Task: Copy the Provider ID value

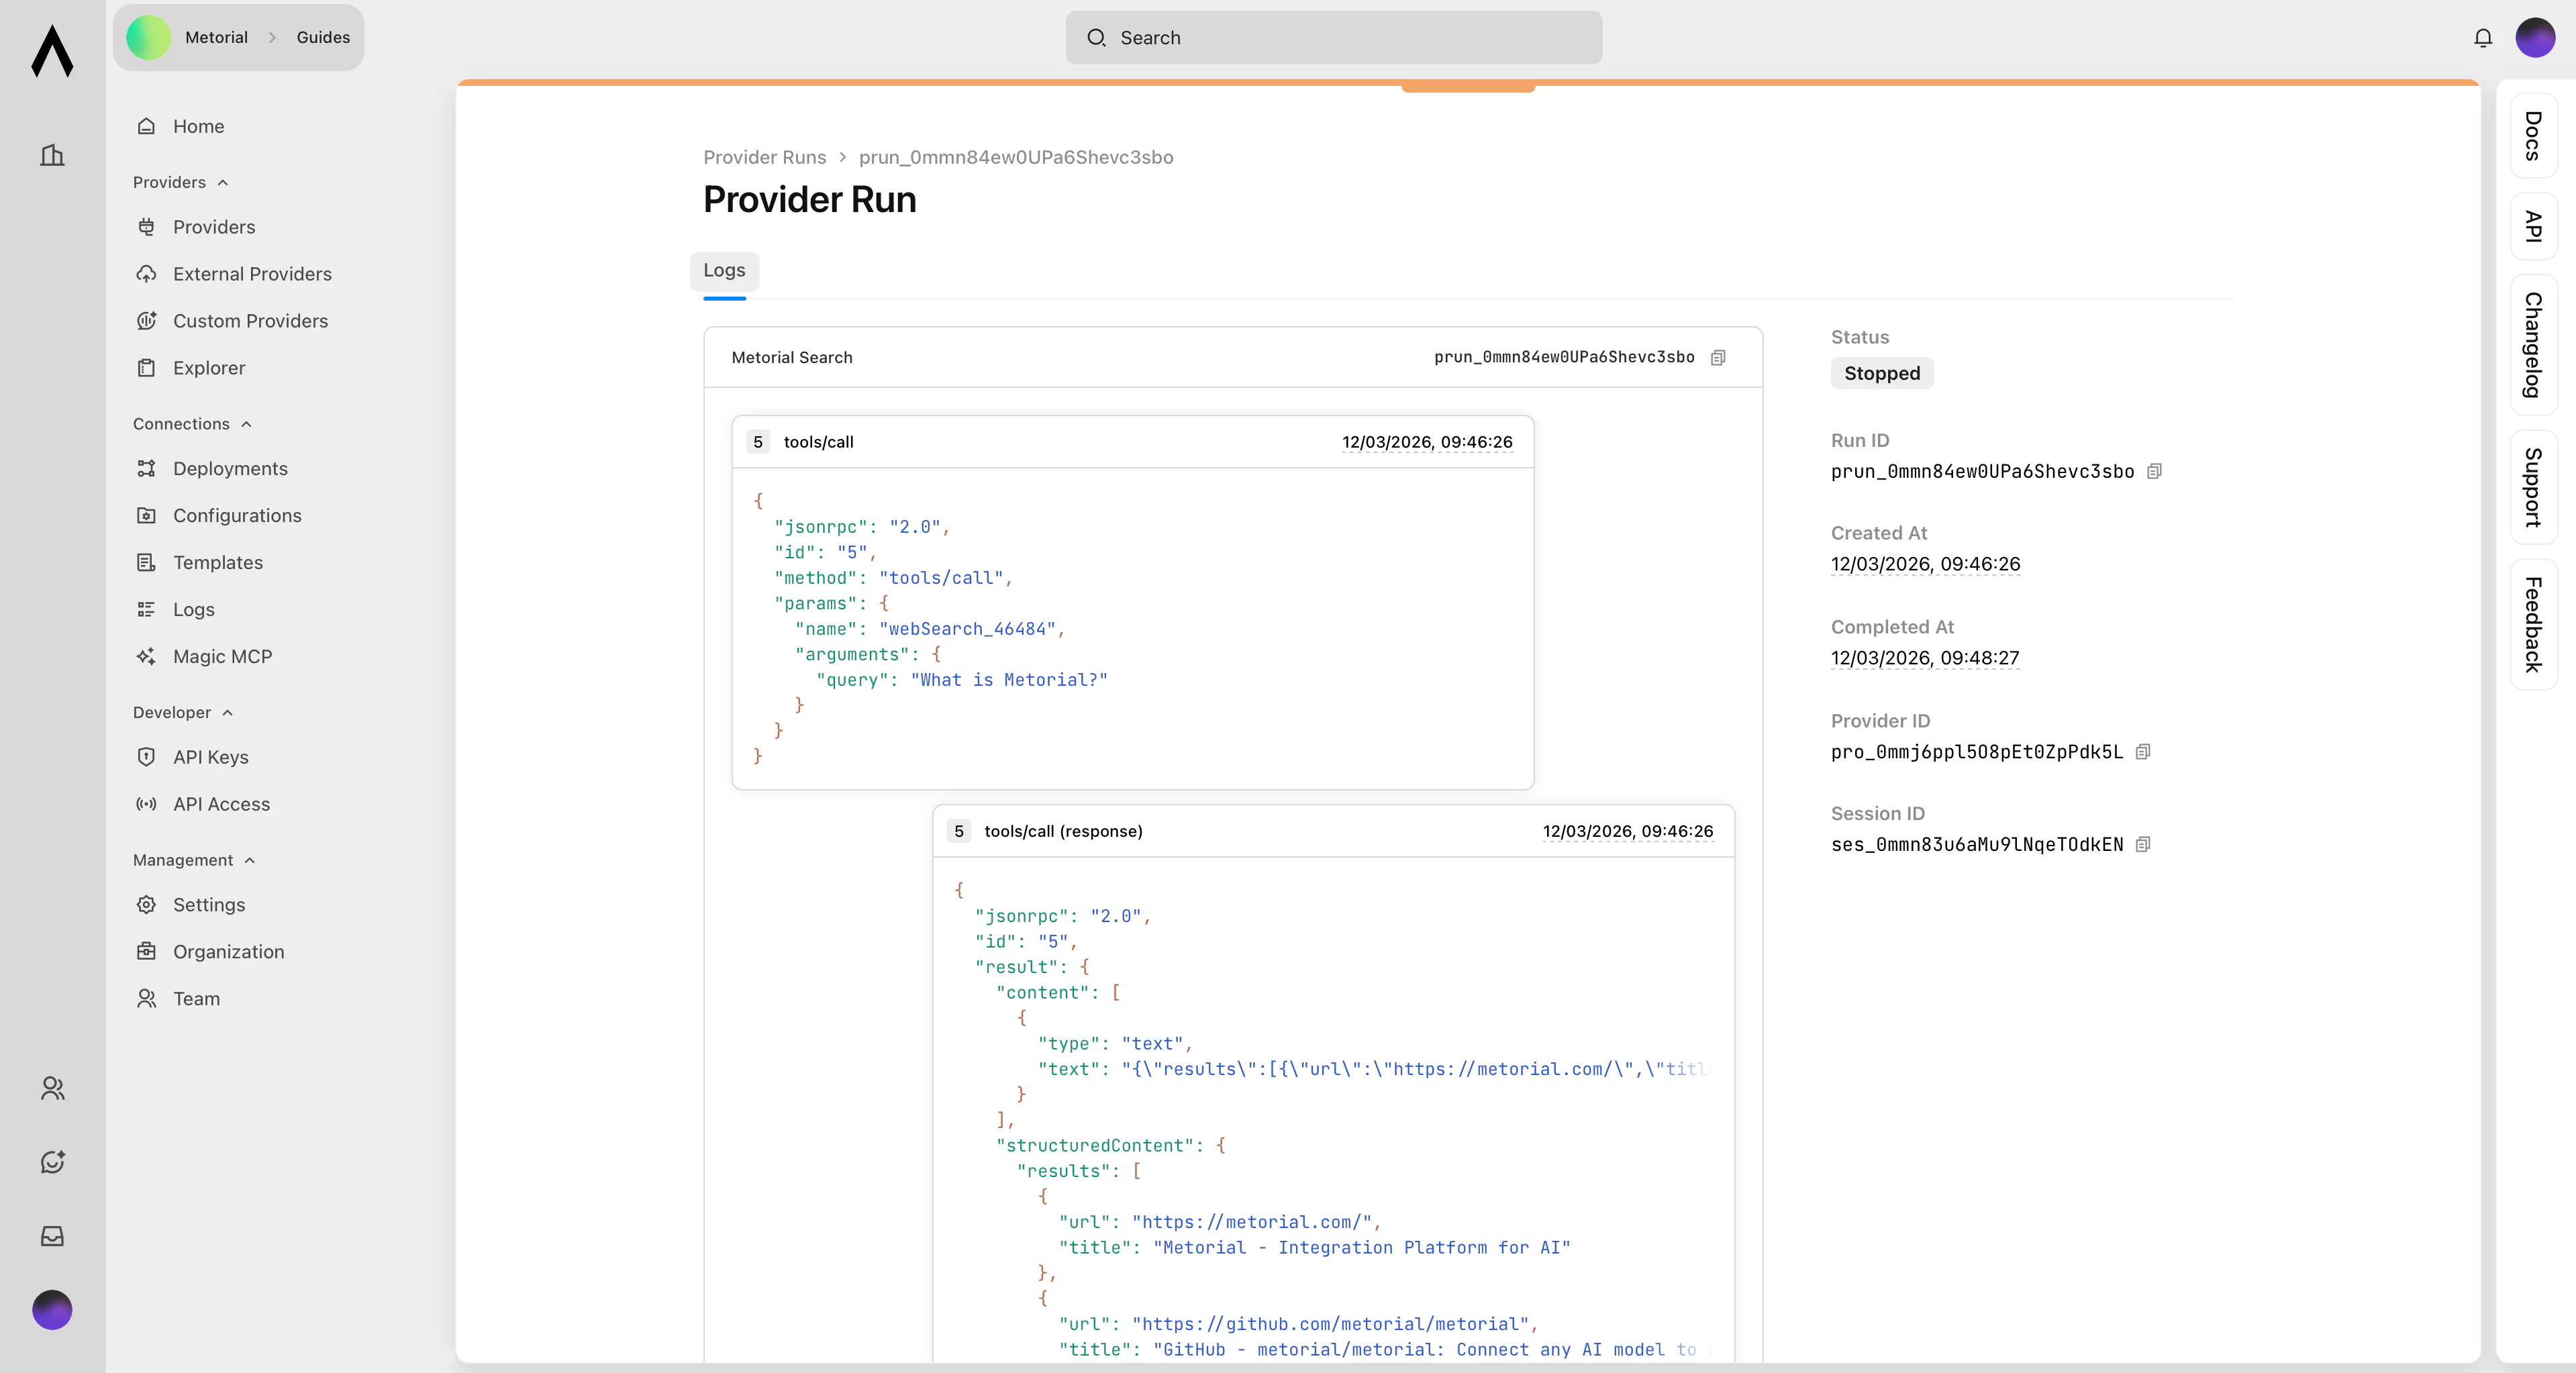Action: coord(2142,752)
